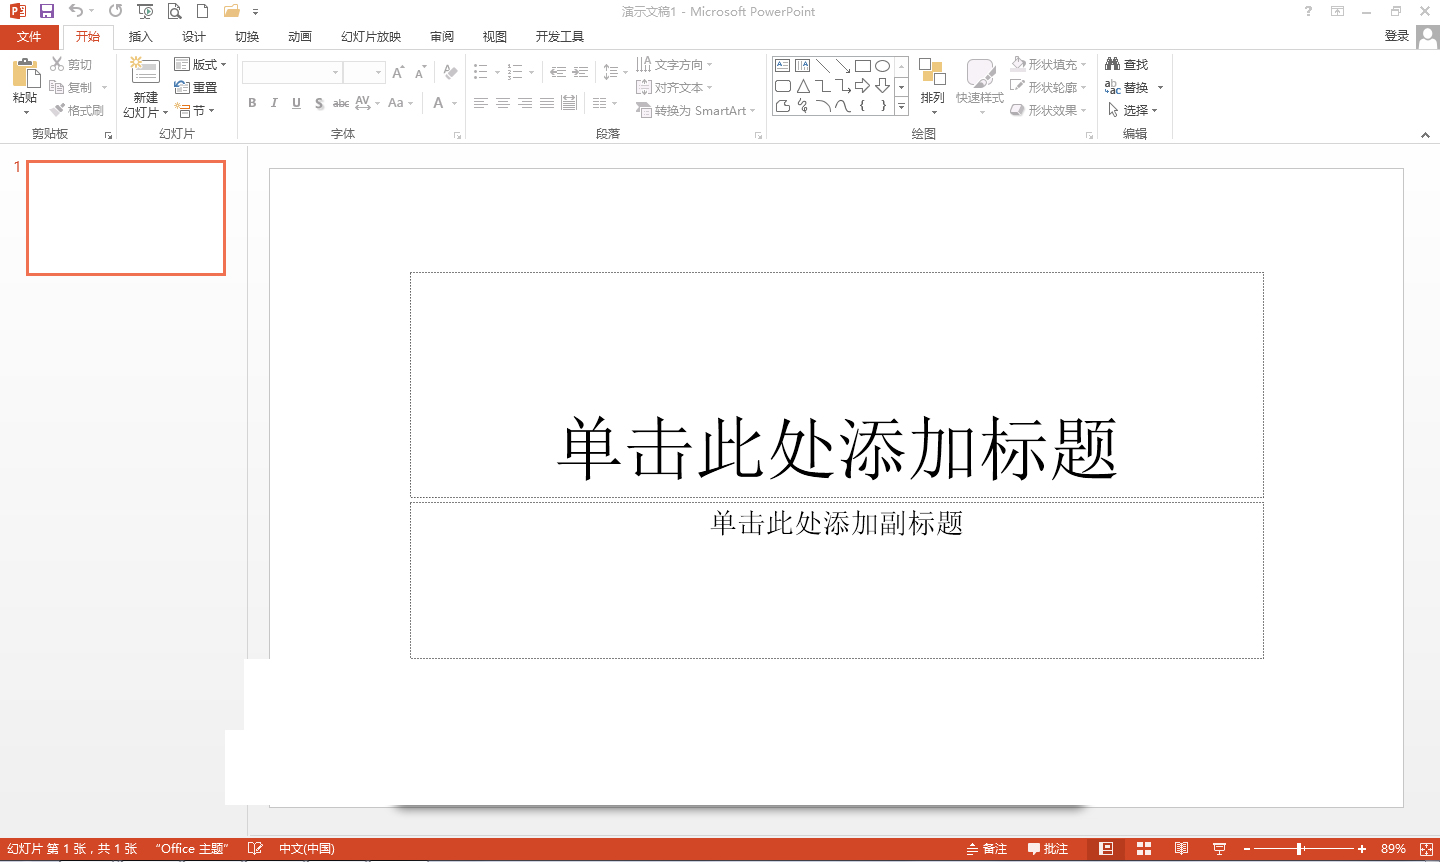The height and width of the screenshot is (862, 1440).
Task: Toggle Align Right paragraph button
Action: tap(525, 103)
